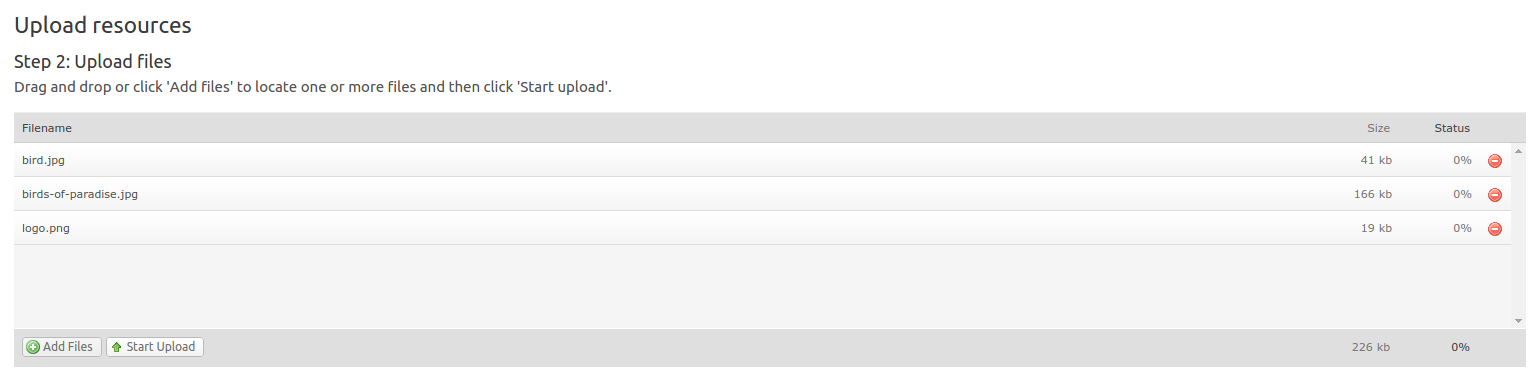
Task: Click the scrollbar down arrow in file list
Action: 1518,321
